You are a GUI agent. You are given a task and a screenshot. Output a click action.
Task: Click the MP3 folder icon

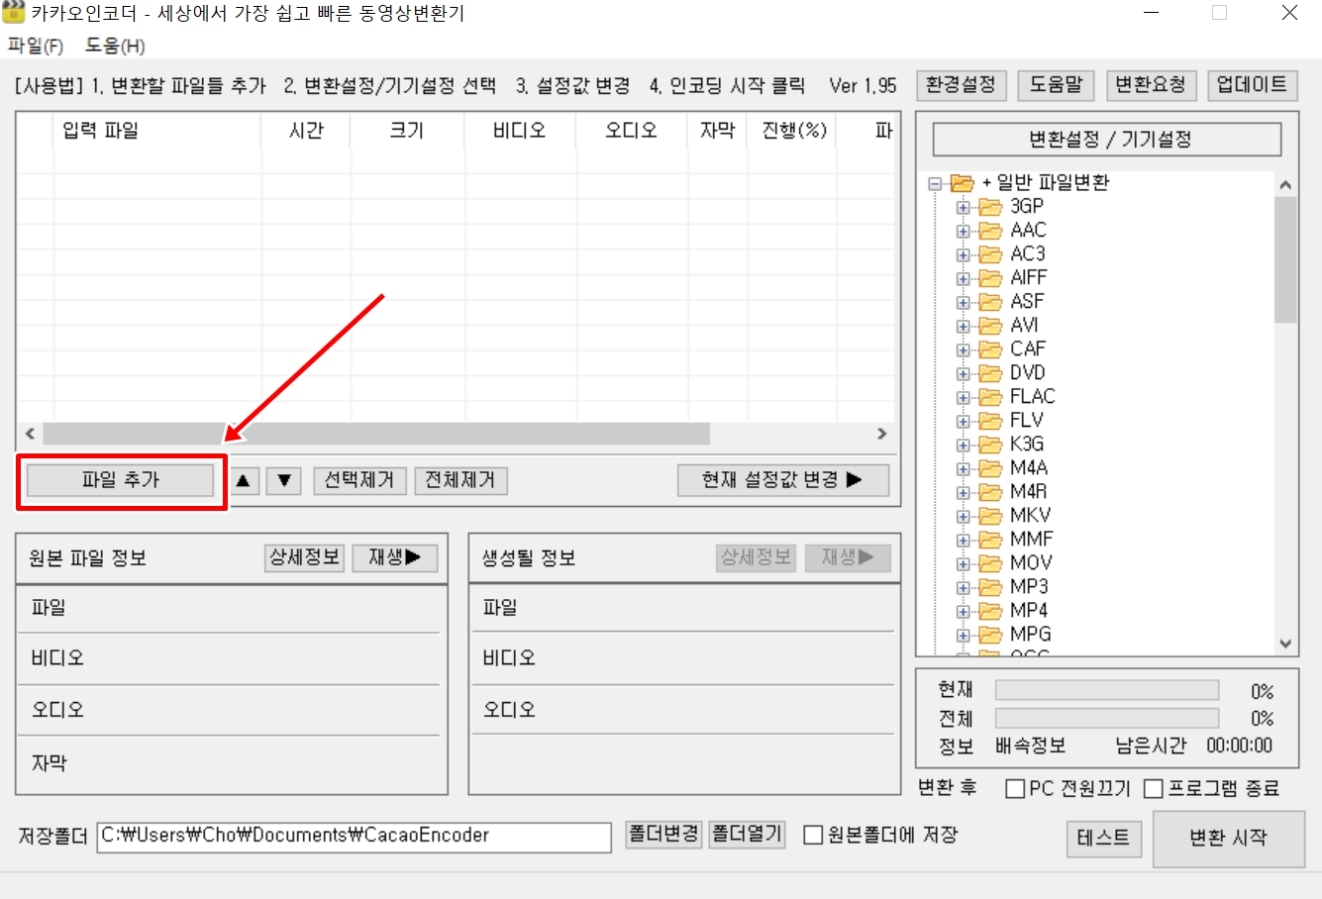(990, 587)
